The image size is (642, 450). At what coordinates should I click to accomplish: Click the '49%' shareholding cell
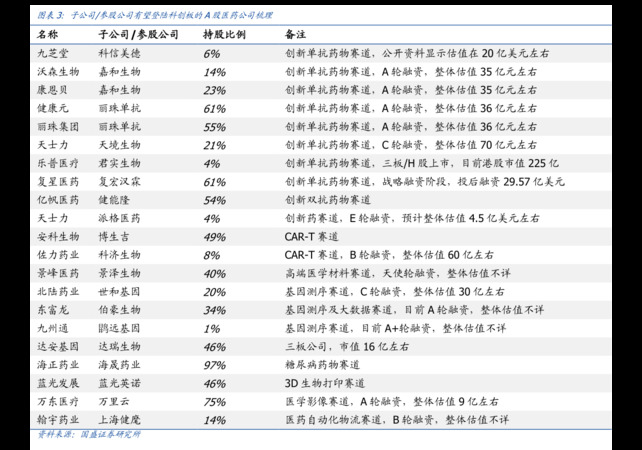click(215, 237)
